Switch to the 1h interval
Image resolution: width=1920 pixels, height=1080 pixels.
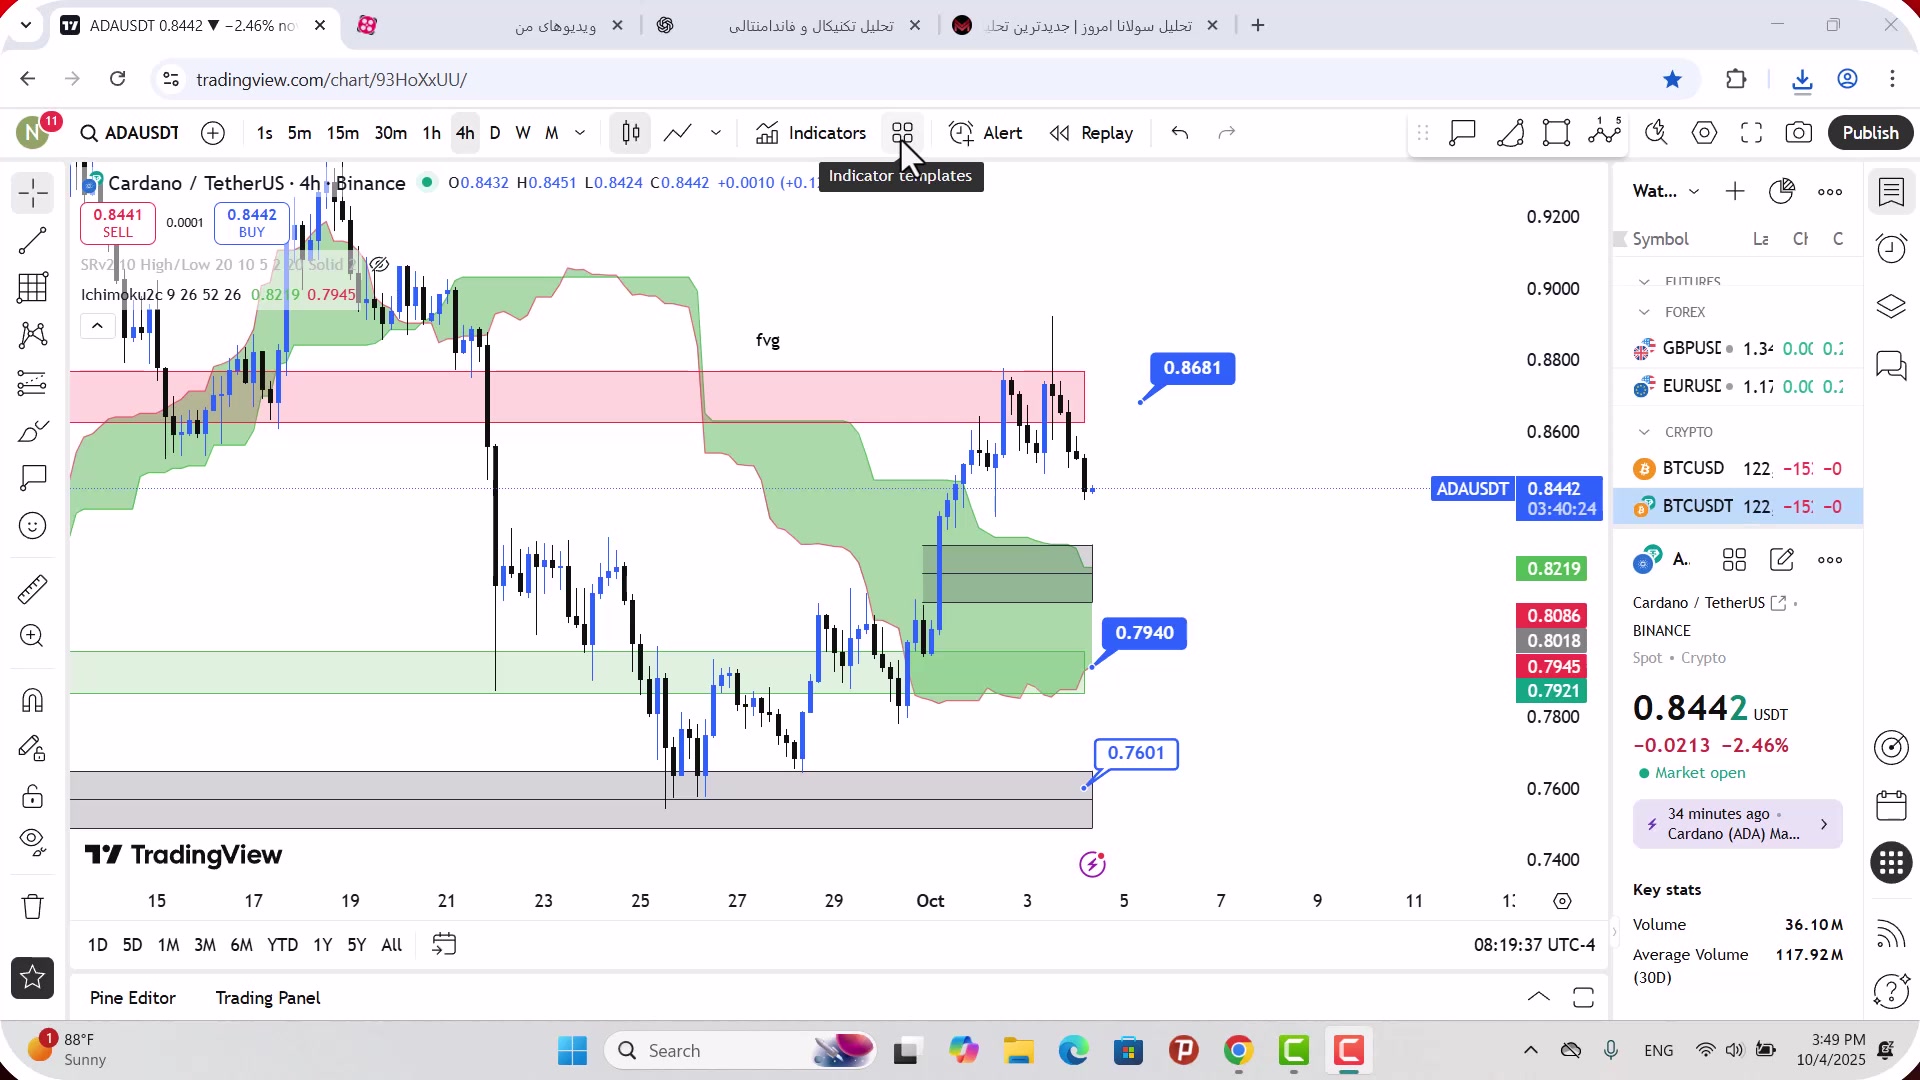[432, 133]
